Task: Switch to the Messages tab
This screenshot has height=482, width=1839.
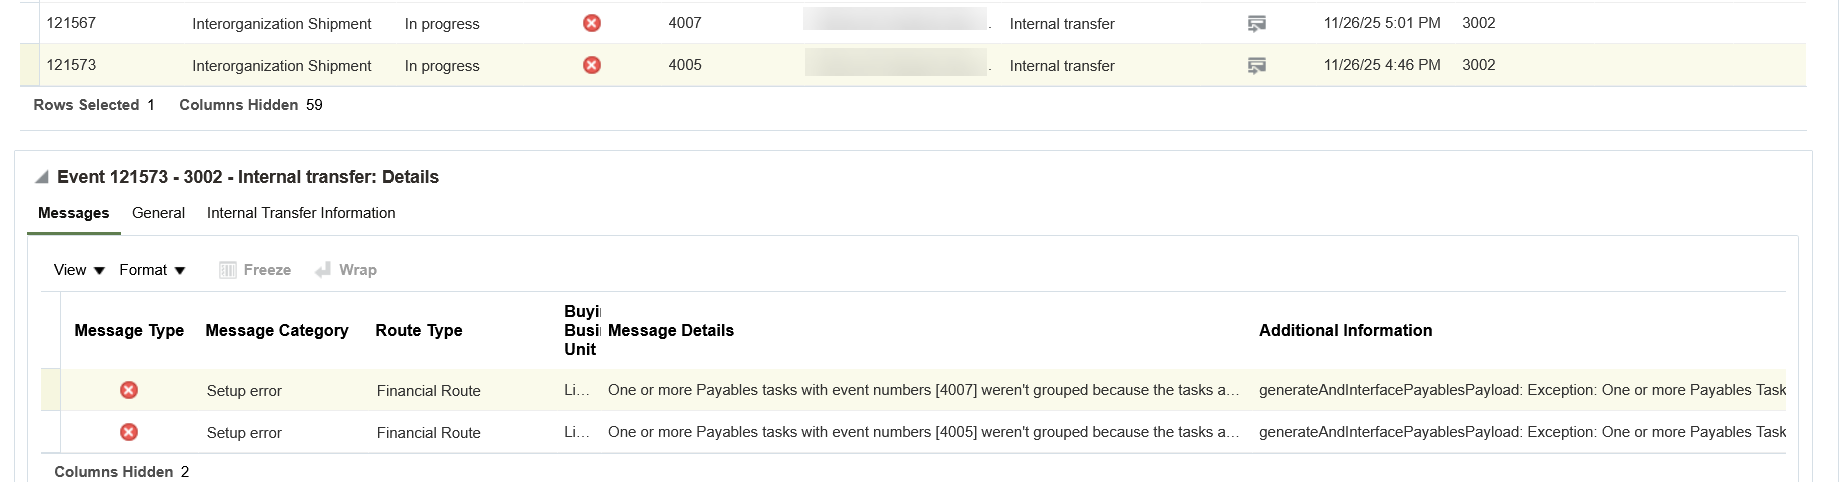Action: [74, 213]
